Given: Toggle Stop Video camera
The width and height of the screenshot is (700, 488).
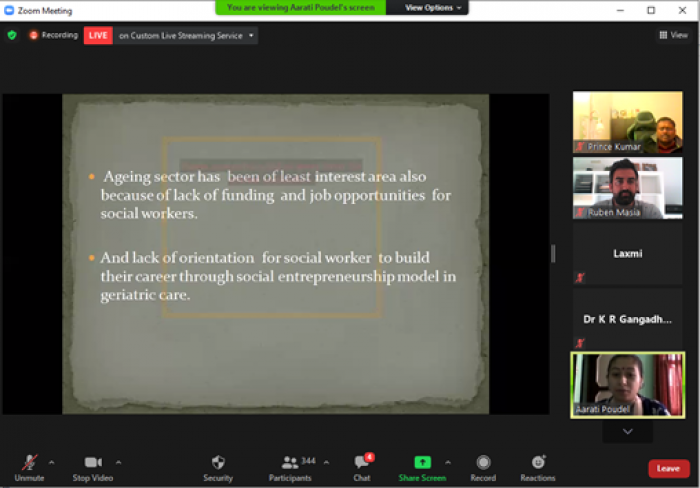Looking at the screenshot, I should point(93,462).
